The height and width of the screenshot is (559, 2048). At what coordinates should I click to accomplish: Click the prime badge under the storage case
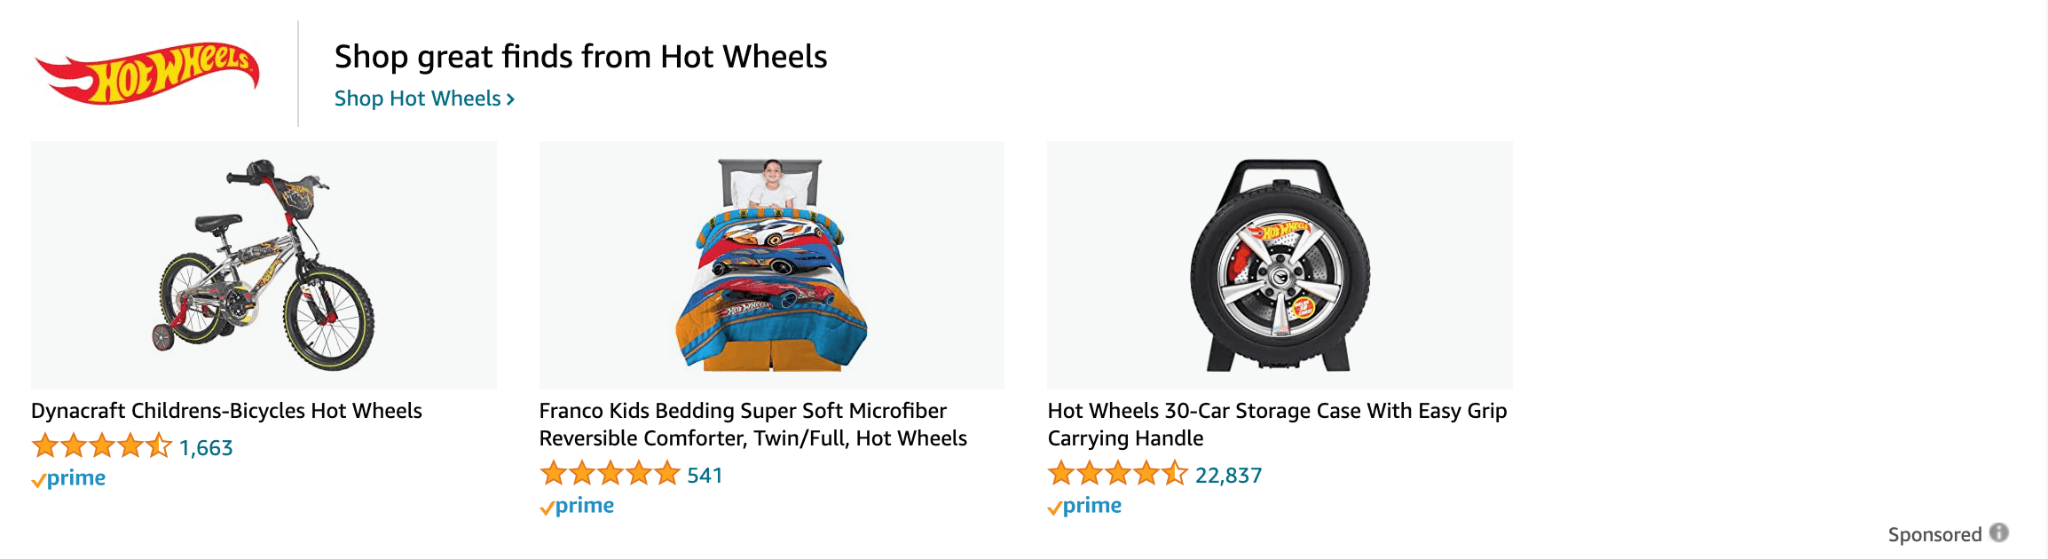point(1085,506)
